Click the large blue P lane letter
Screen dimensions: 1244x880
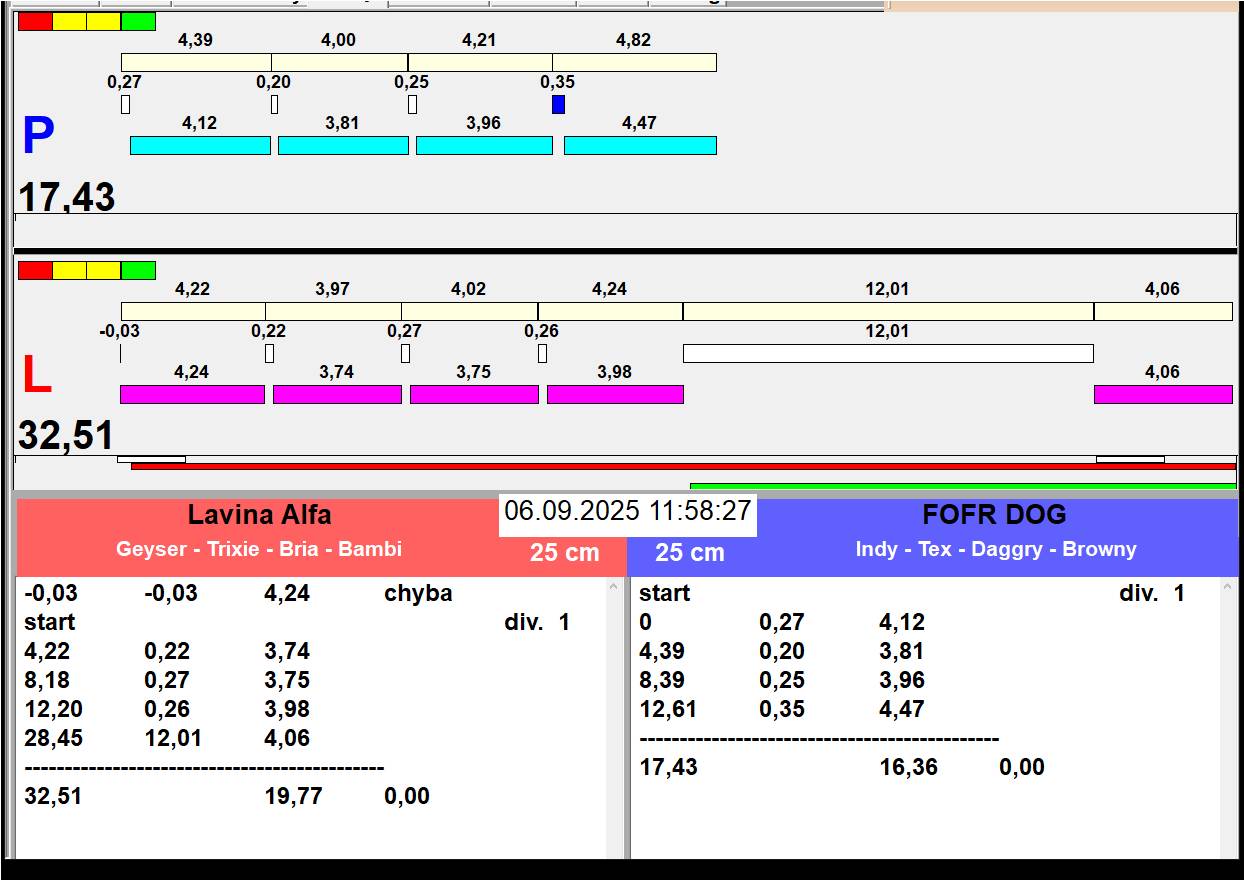click(x=38, y=136)
